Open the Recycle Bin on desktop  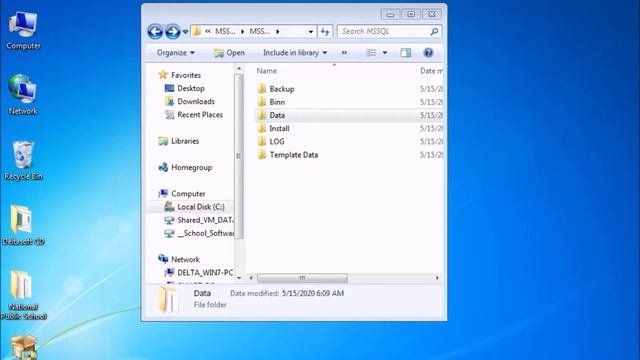point(23,160)
